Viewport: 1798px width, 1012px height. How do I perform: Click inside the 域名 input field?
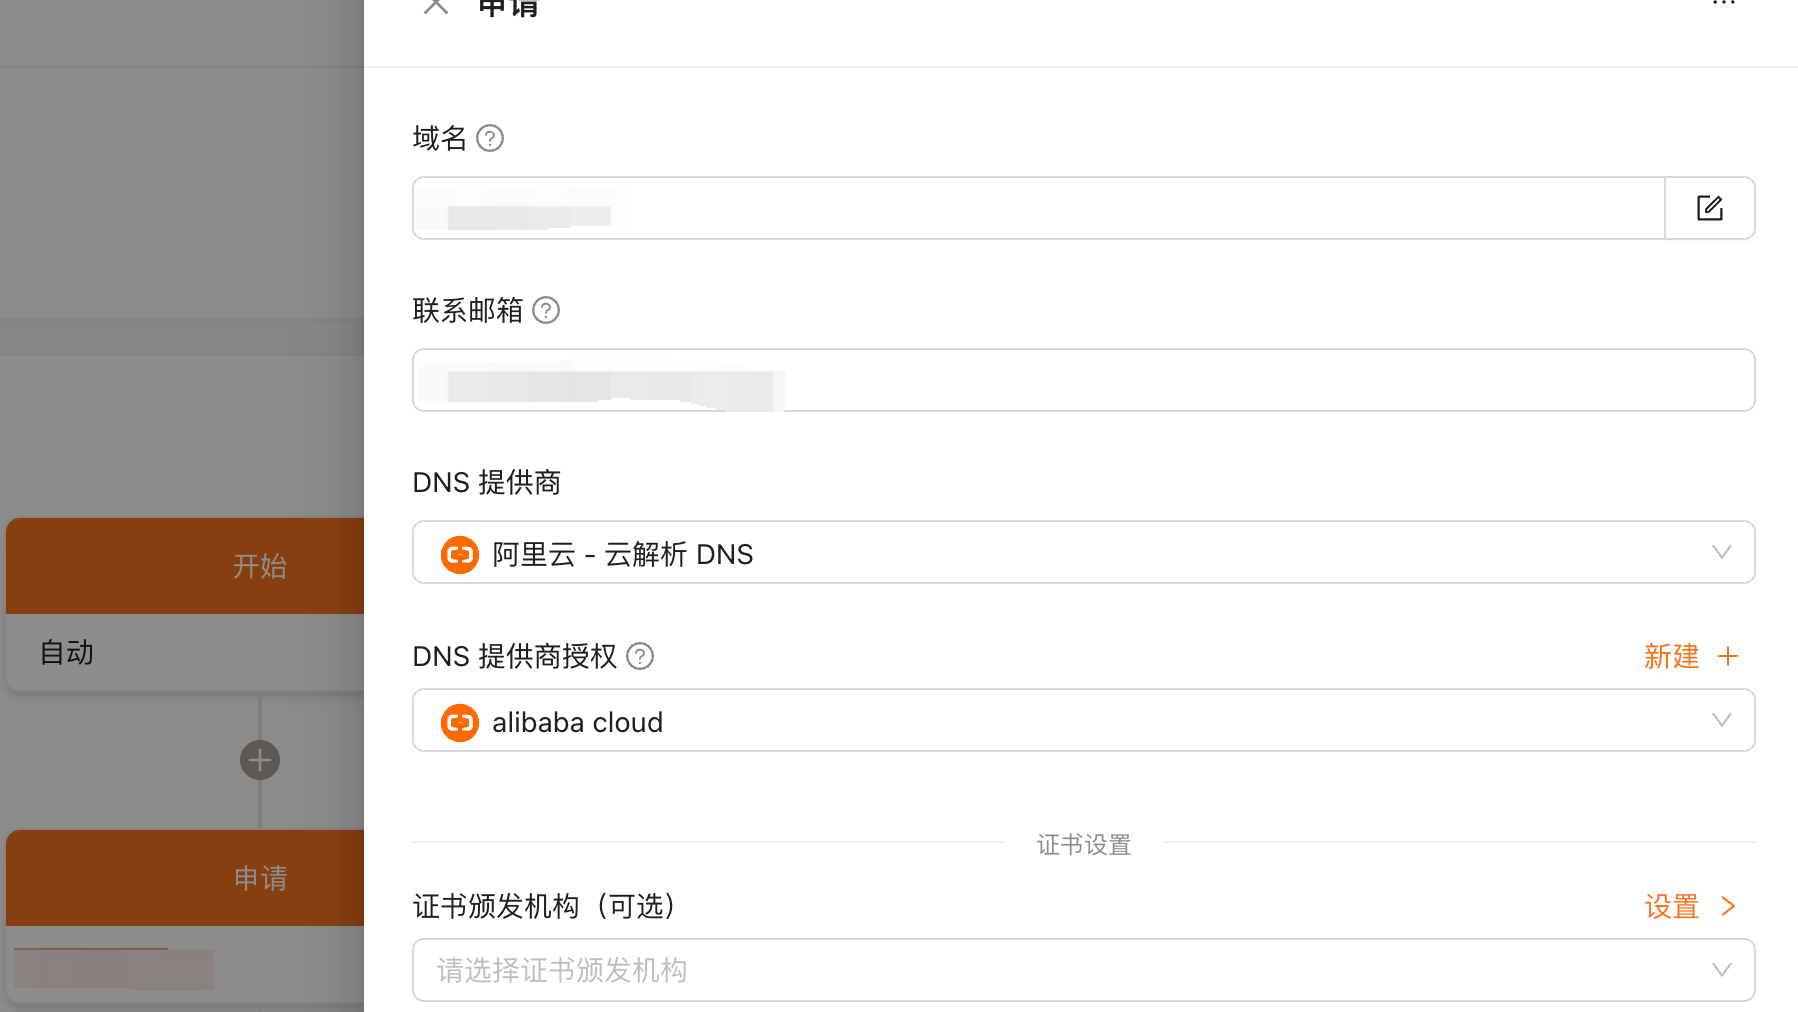tap(1039, 208)
